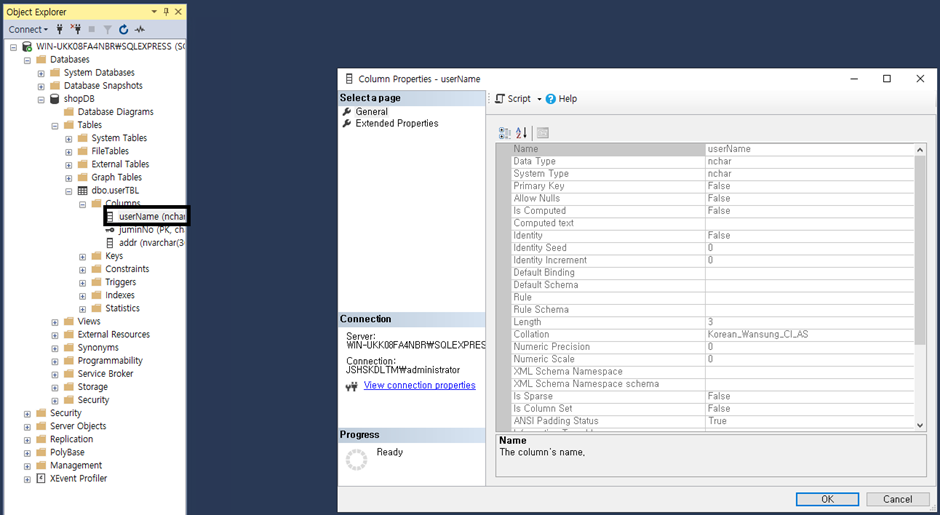Expand the Indexes folder
This screenshot has height=515, width=940.
click(x=82, y=296)
